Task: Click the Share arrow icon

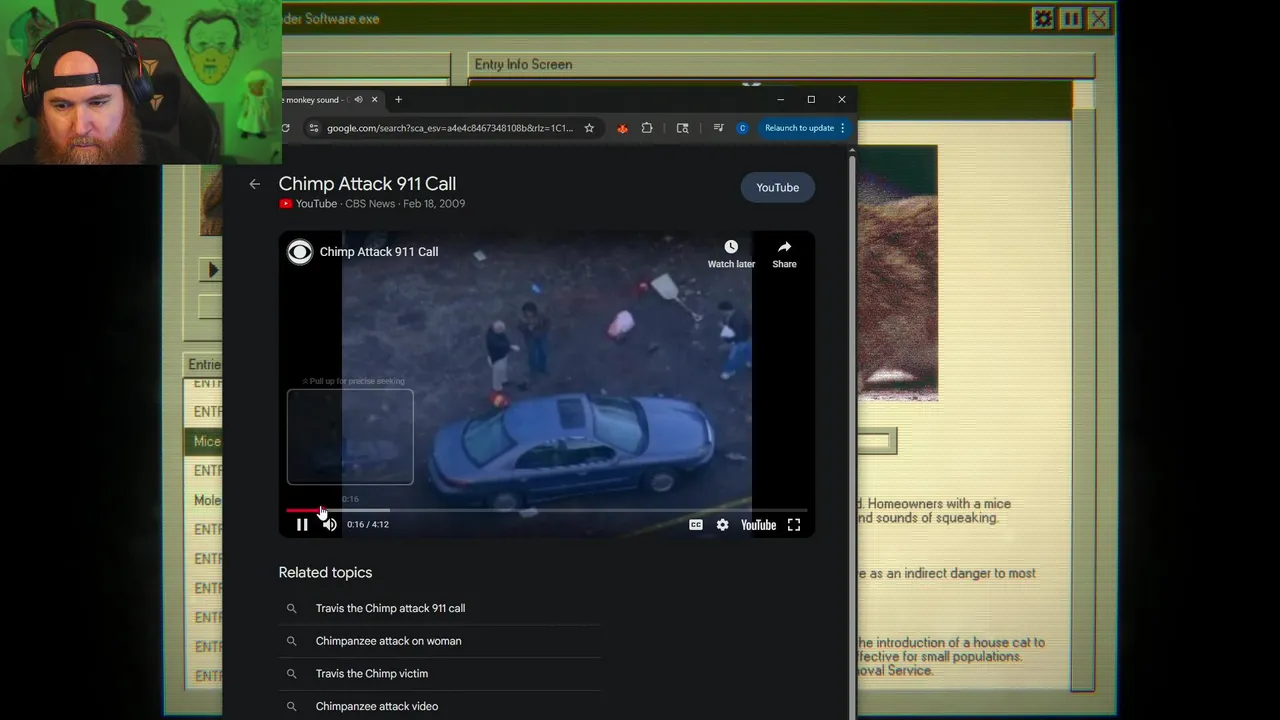Action: point(784,247)
